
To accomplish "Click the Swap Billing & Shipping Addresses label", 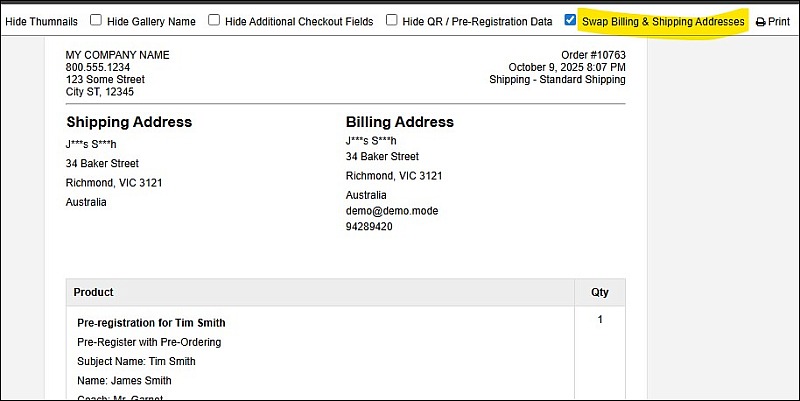I will (663, 21).
